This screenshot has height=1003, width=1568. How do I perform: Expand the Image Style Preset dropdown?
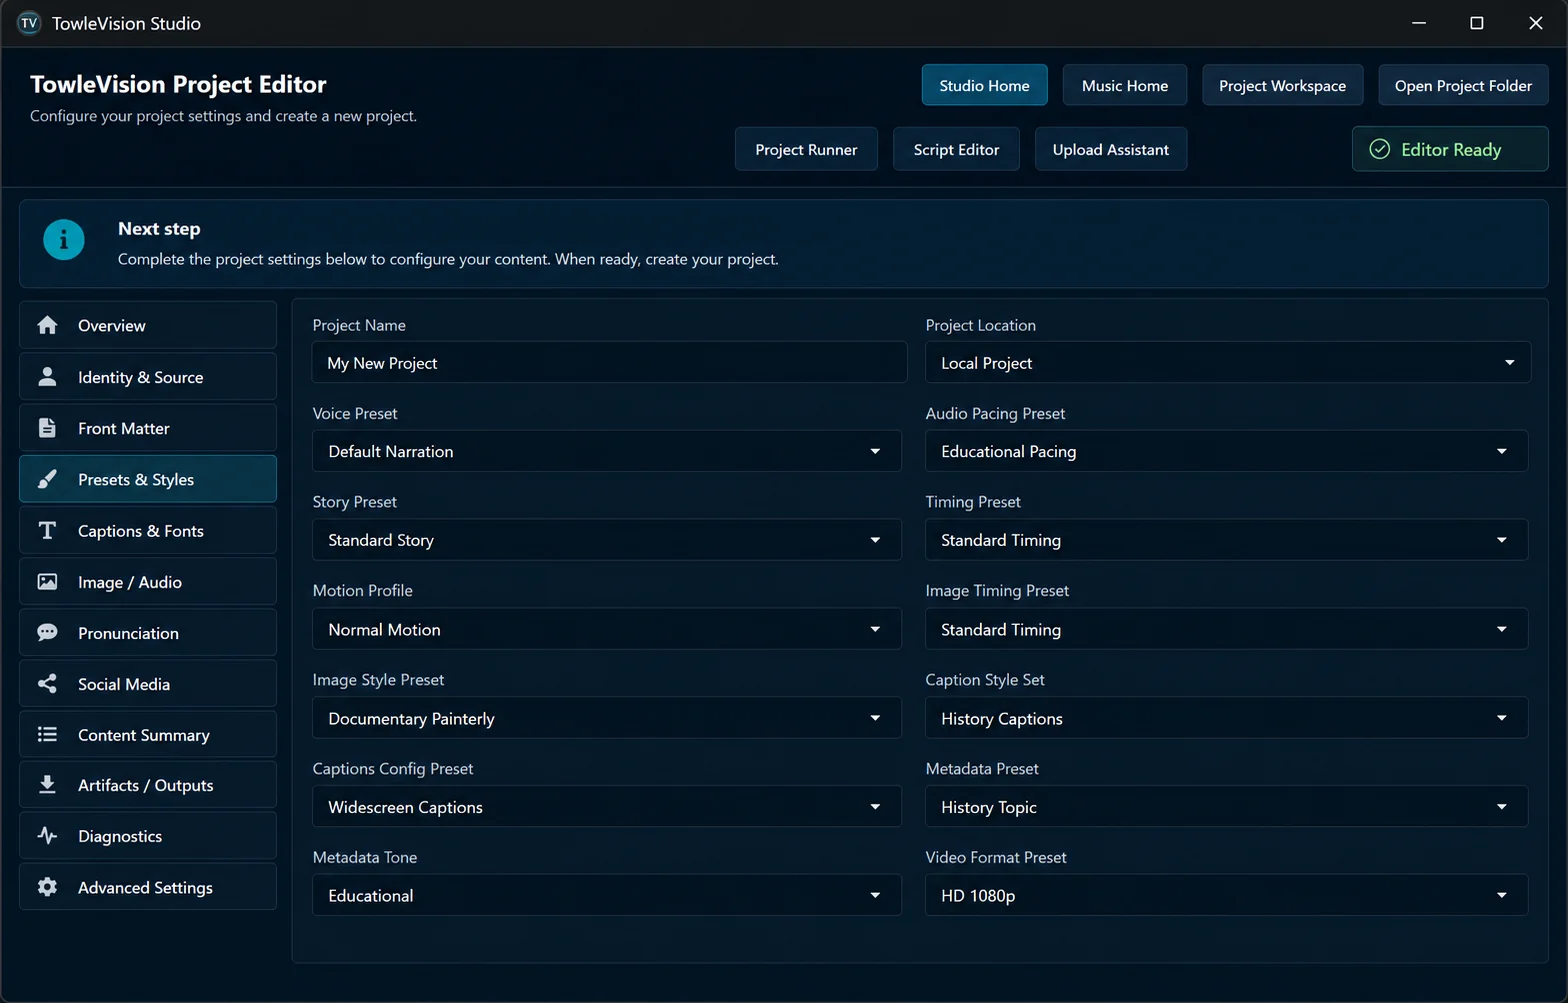607,718
